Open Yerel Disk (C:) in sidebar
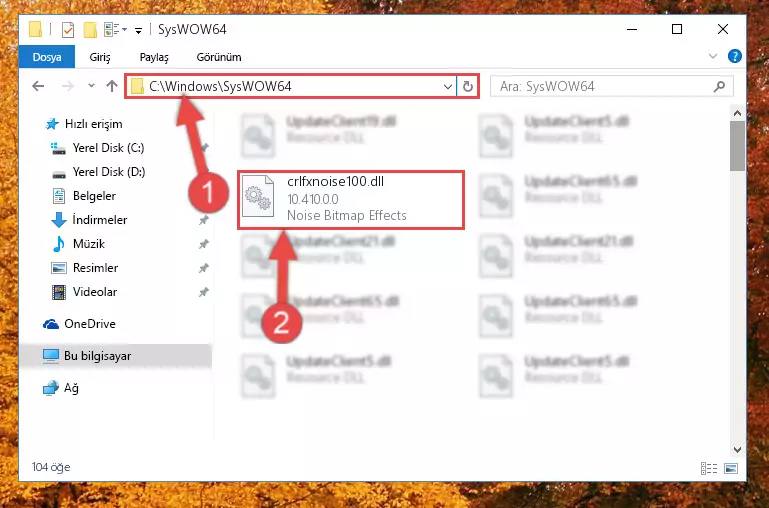769x508 pixels. pyautogui.click(x=108, y=148)
